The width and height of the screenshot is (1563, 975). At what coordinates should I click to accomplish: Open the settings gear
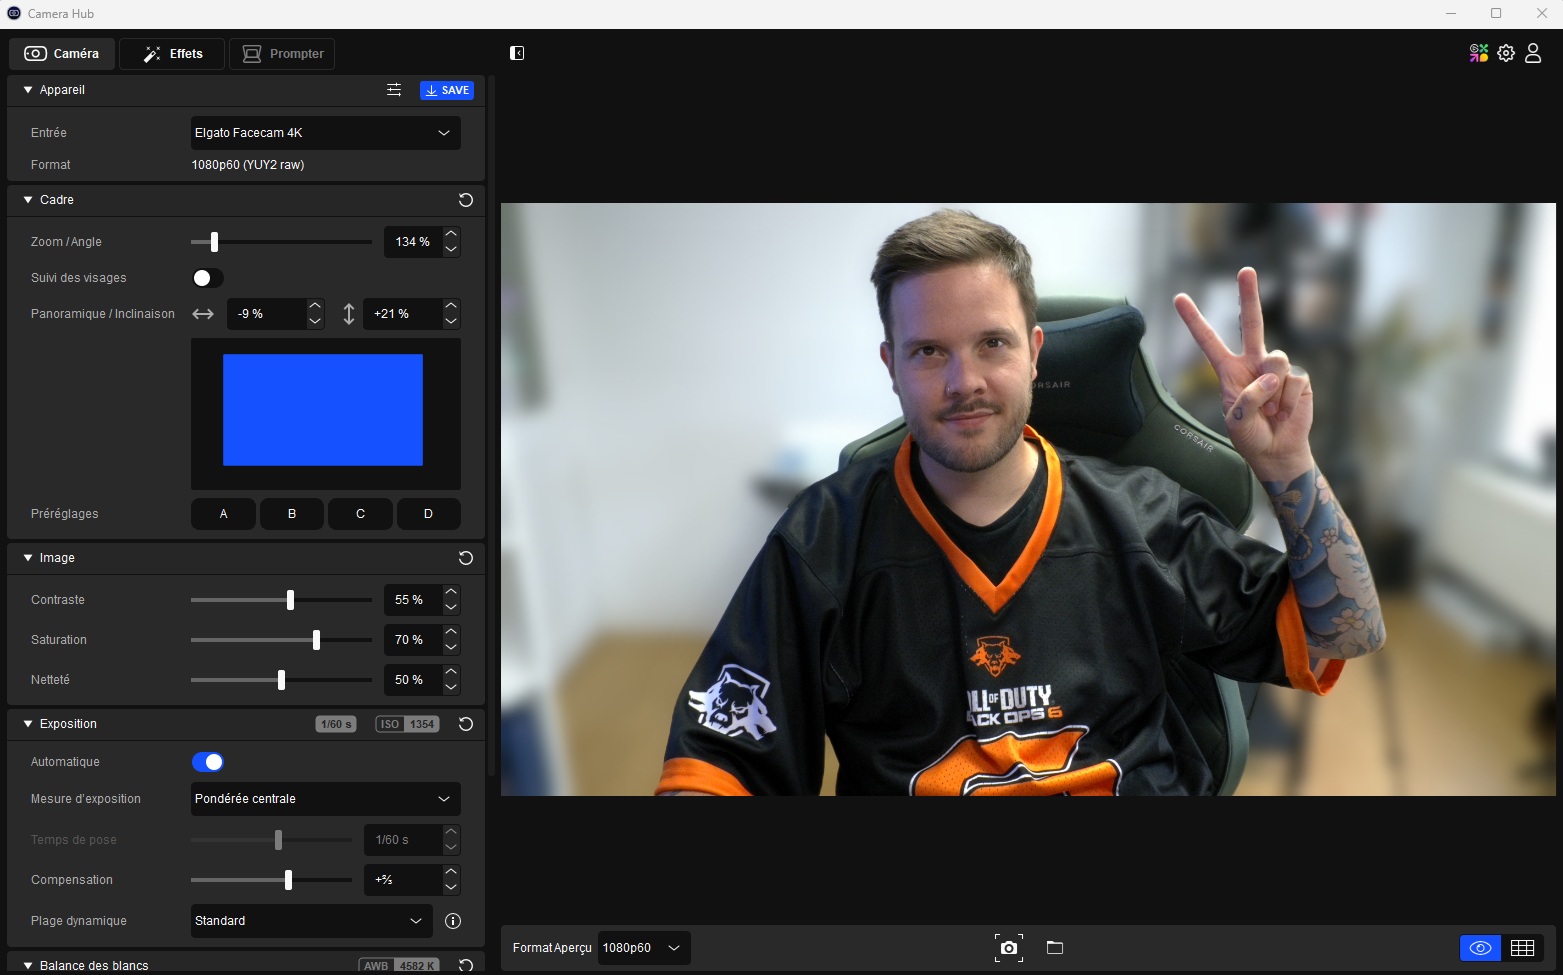(x=1506, y=53)
